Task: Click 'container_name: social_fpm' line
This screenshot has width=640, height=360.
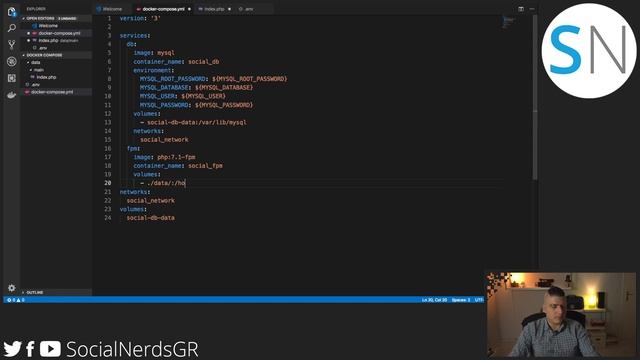Action: [x=178, y=166]
